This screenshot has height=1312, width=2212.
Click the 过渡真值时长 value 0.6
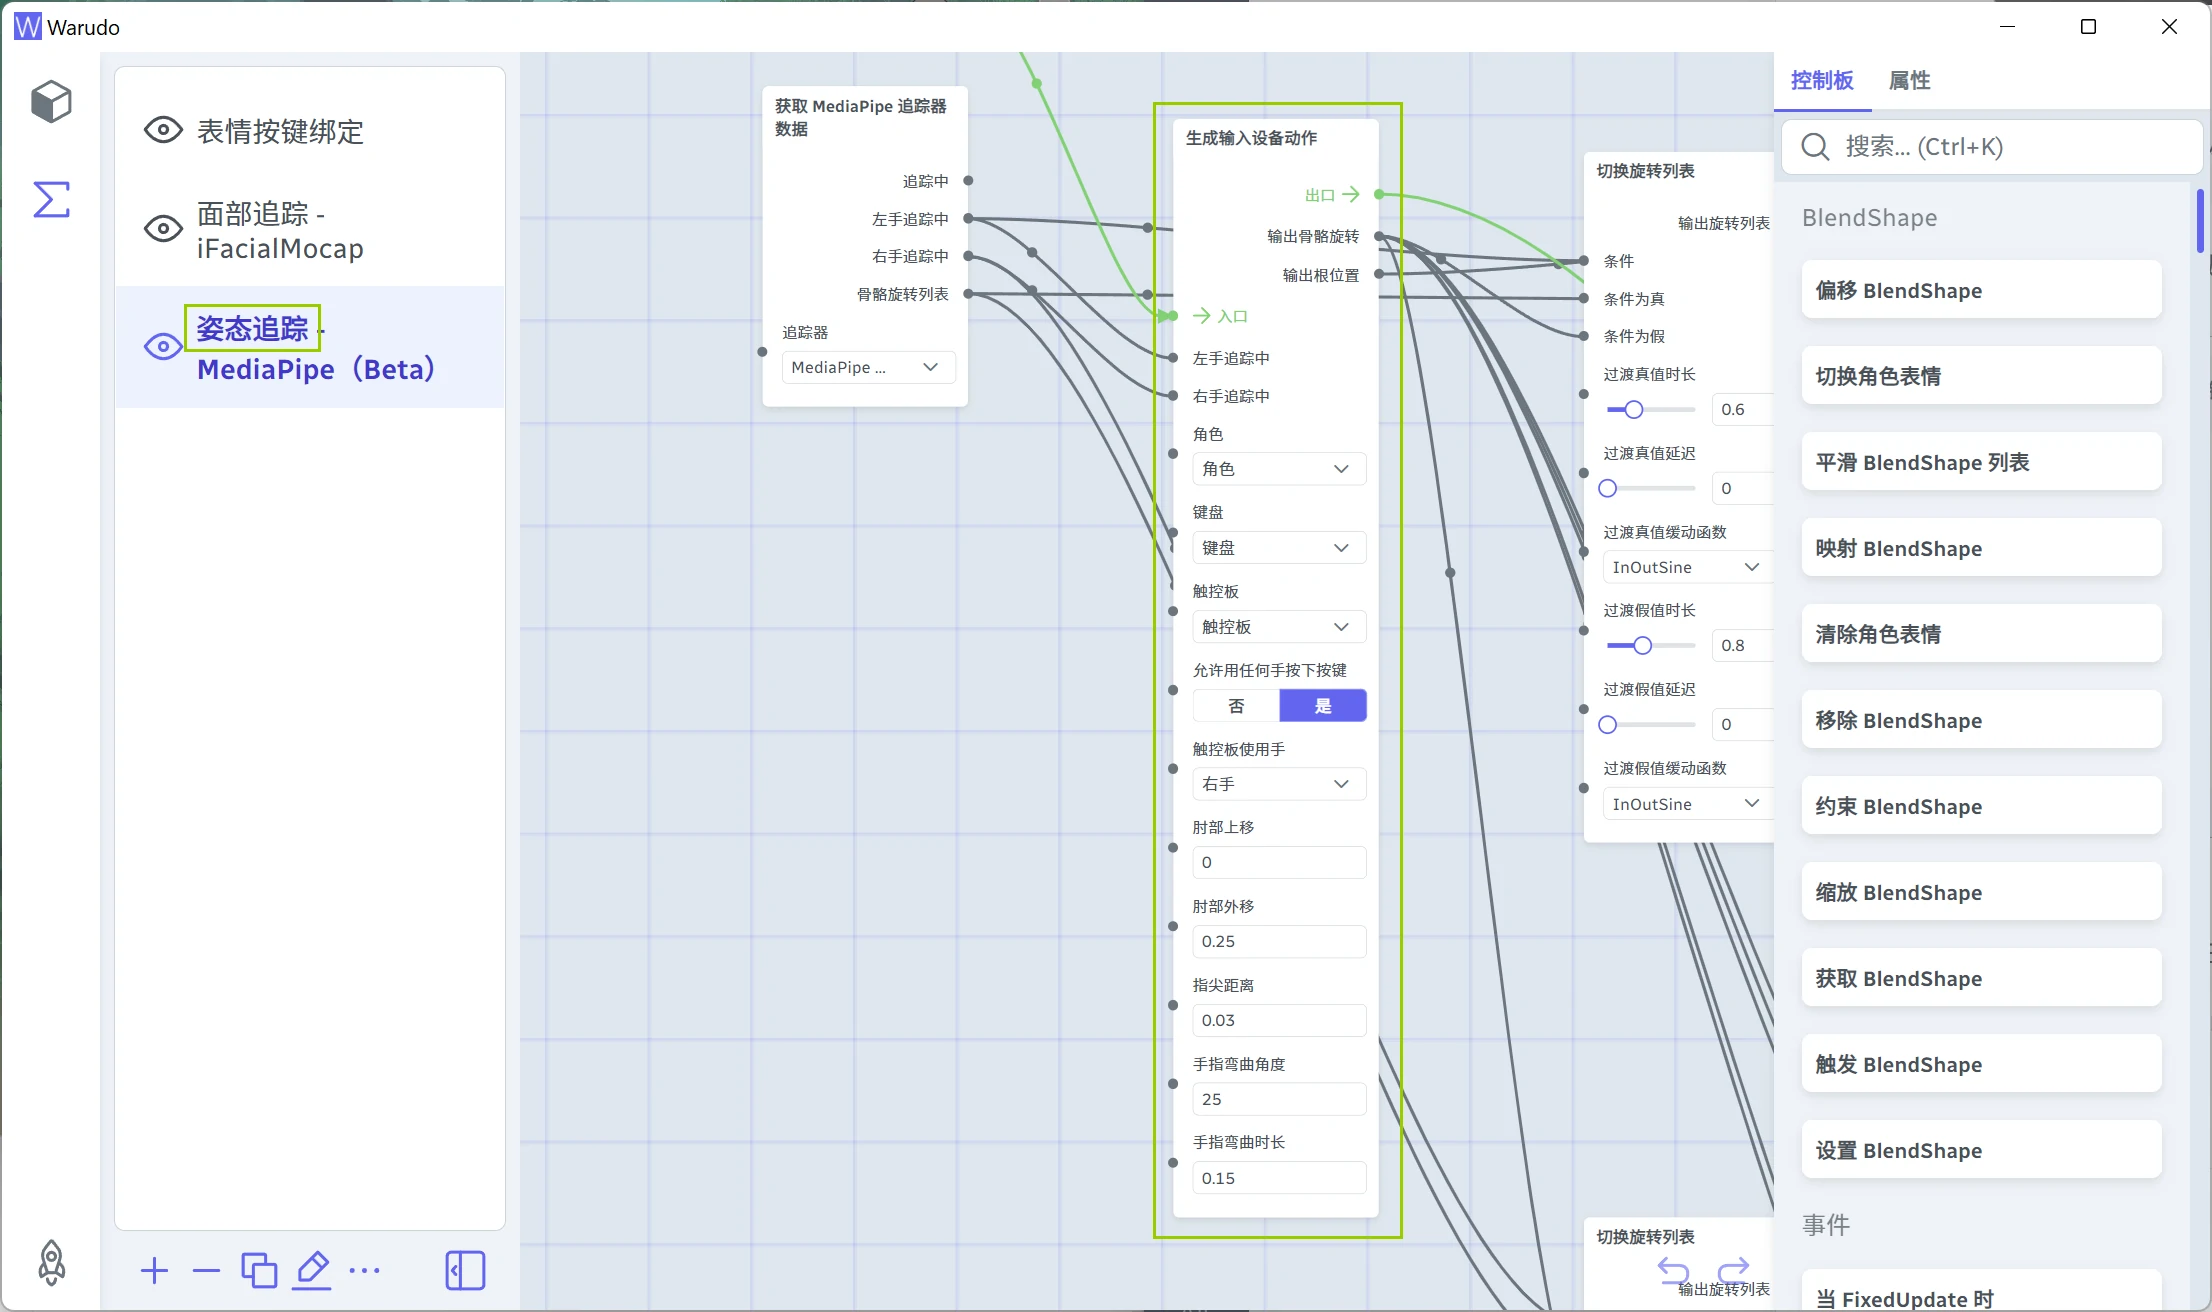click(x=1742, y=409)
